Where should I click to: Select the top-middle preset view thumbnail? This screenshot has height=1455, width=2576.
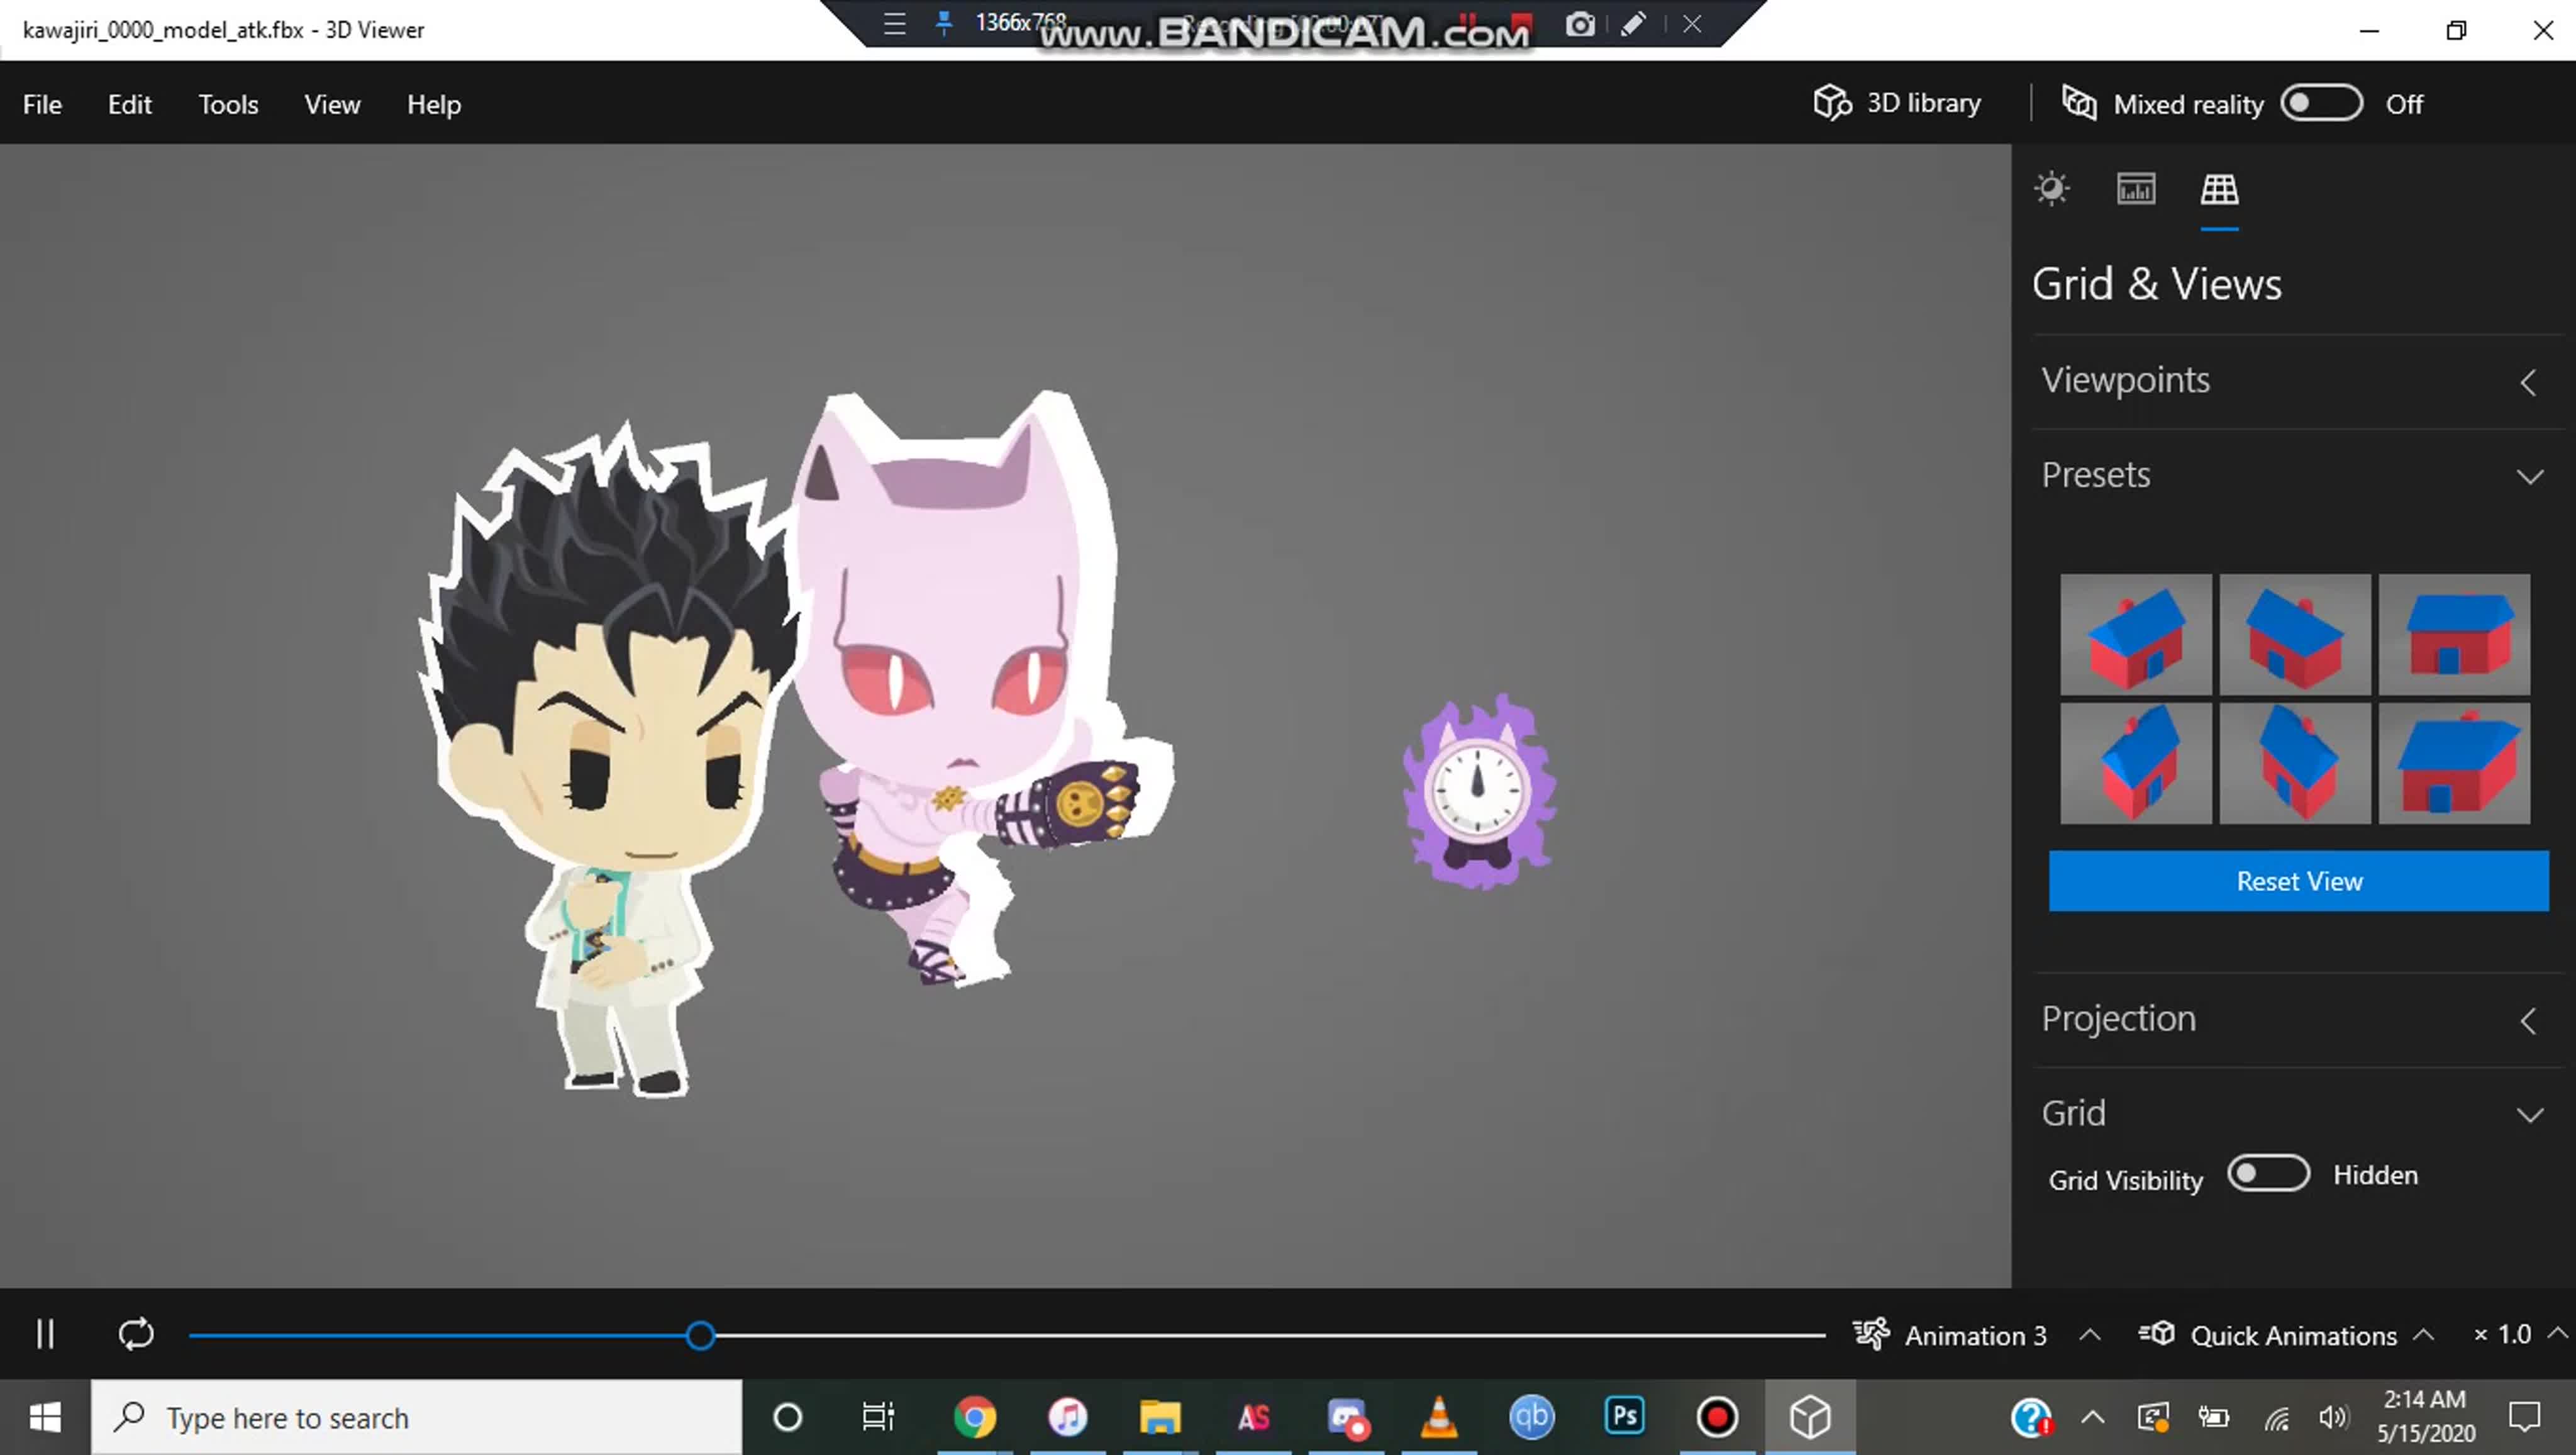coord(2294,634)
